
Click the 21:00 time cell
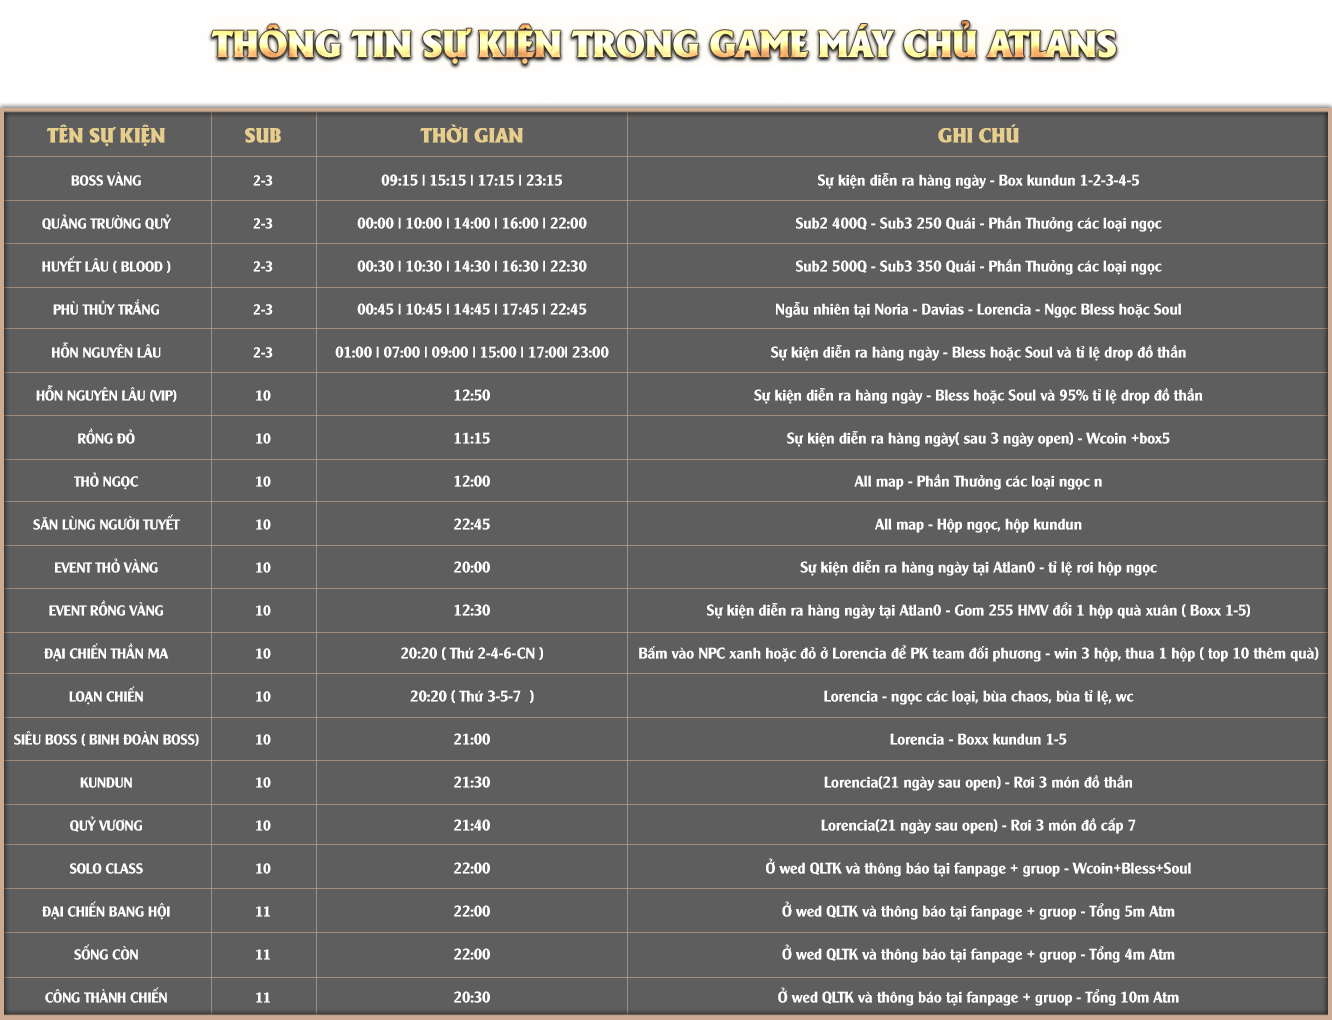(x=472, y=740)
